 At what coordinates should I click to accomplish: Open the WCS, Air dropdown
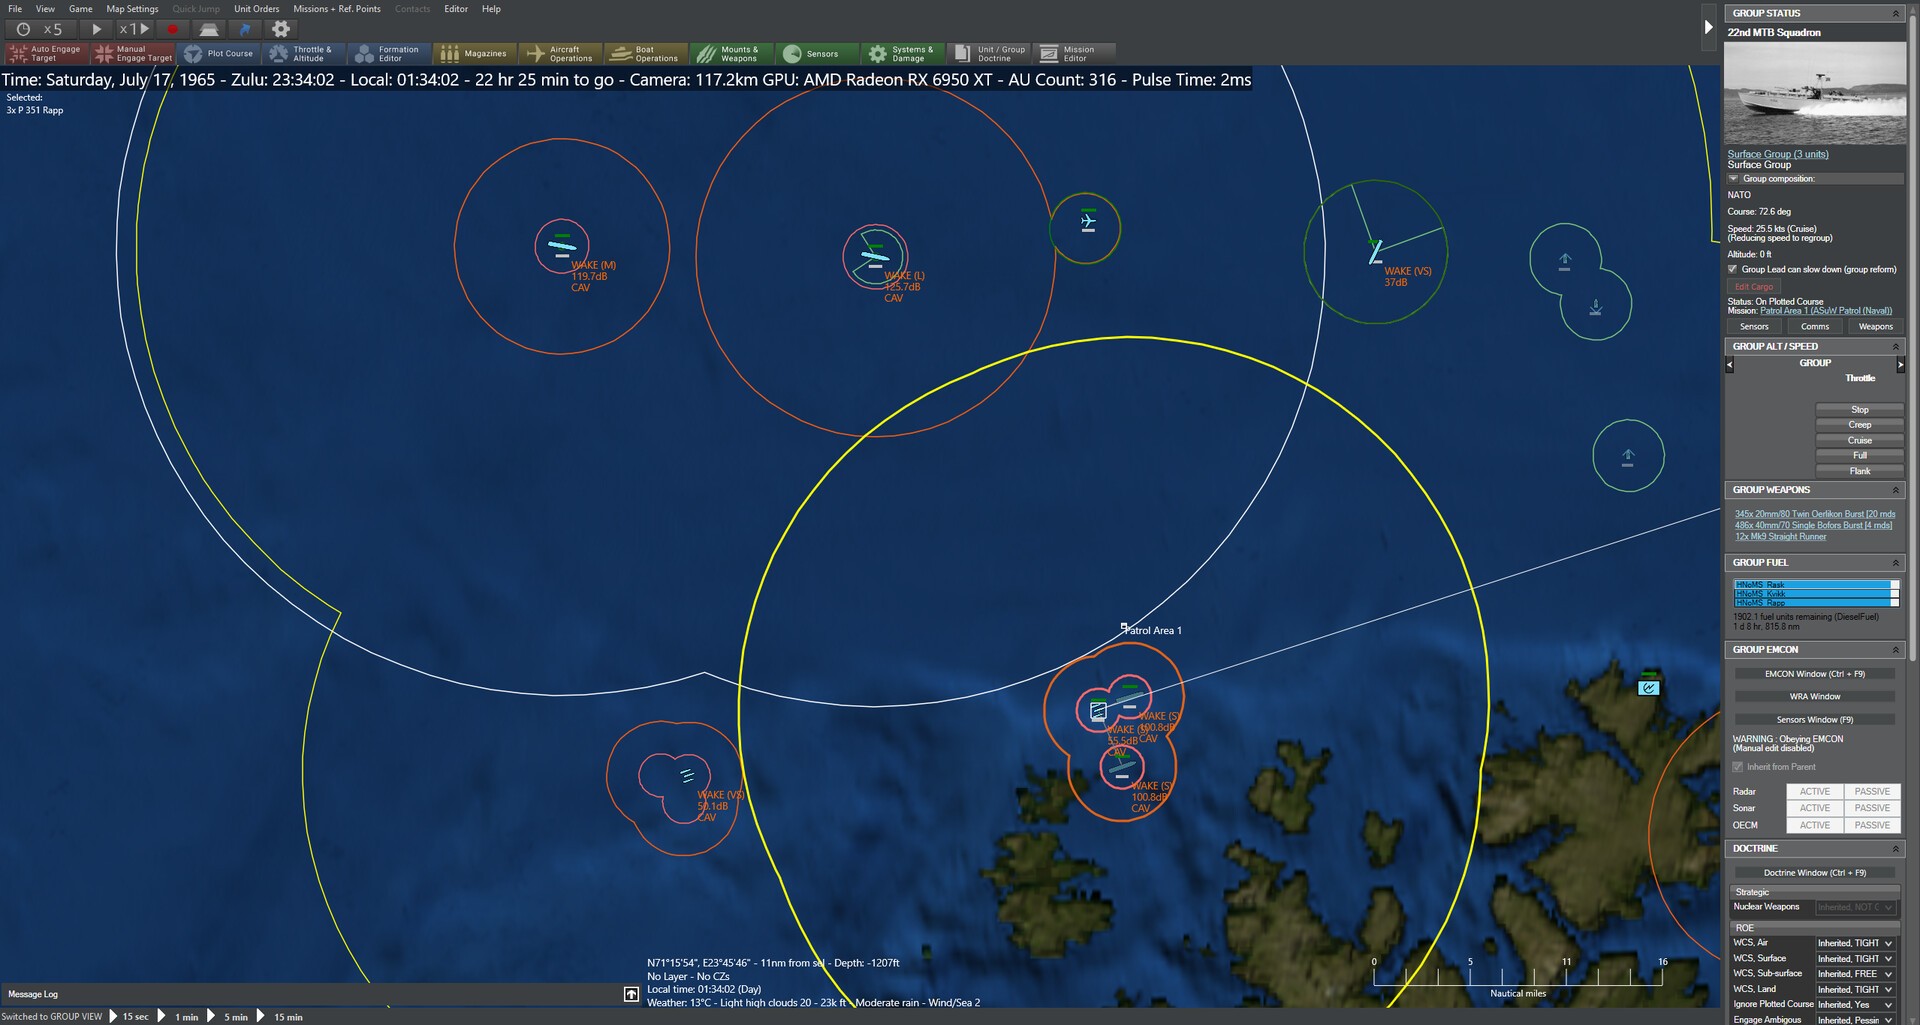pos(1856,943)
